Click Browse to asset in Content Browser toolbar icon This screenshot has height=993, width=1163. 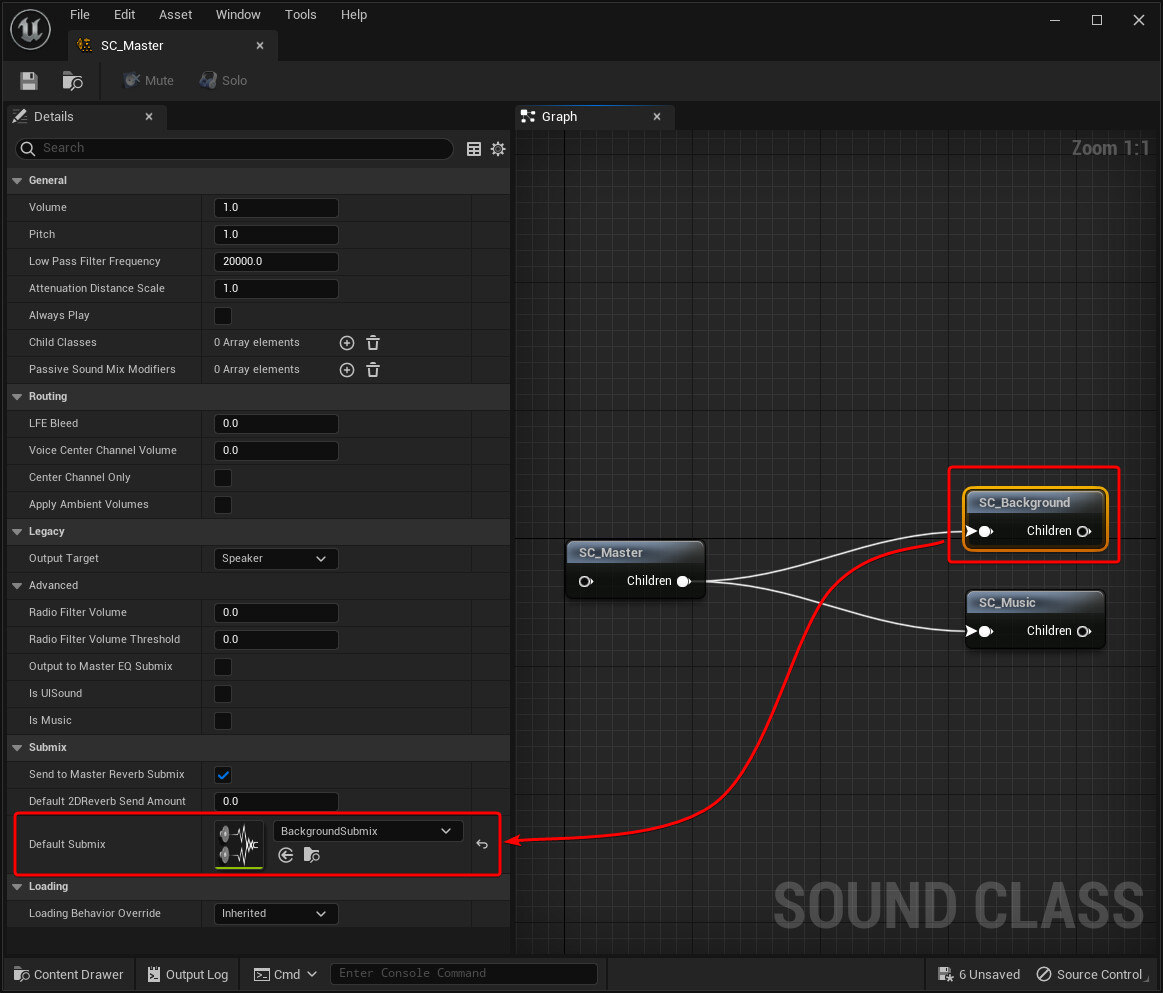coord(72,81)
